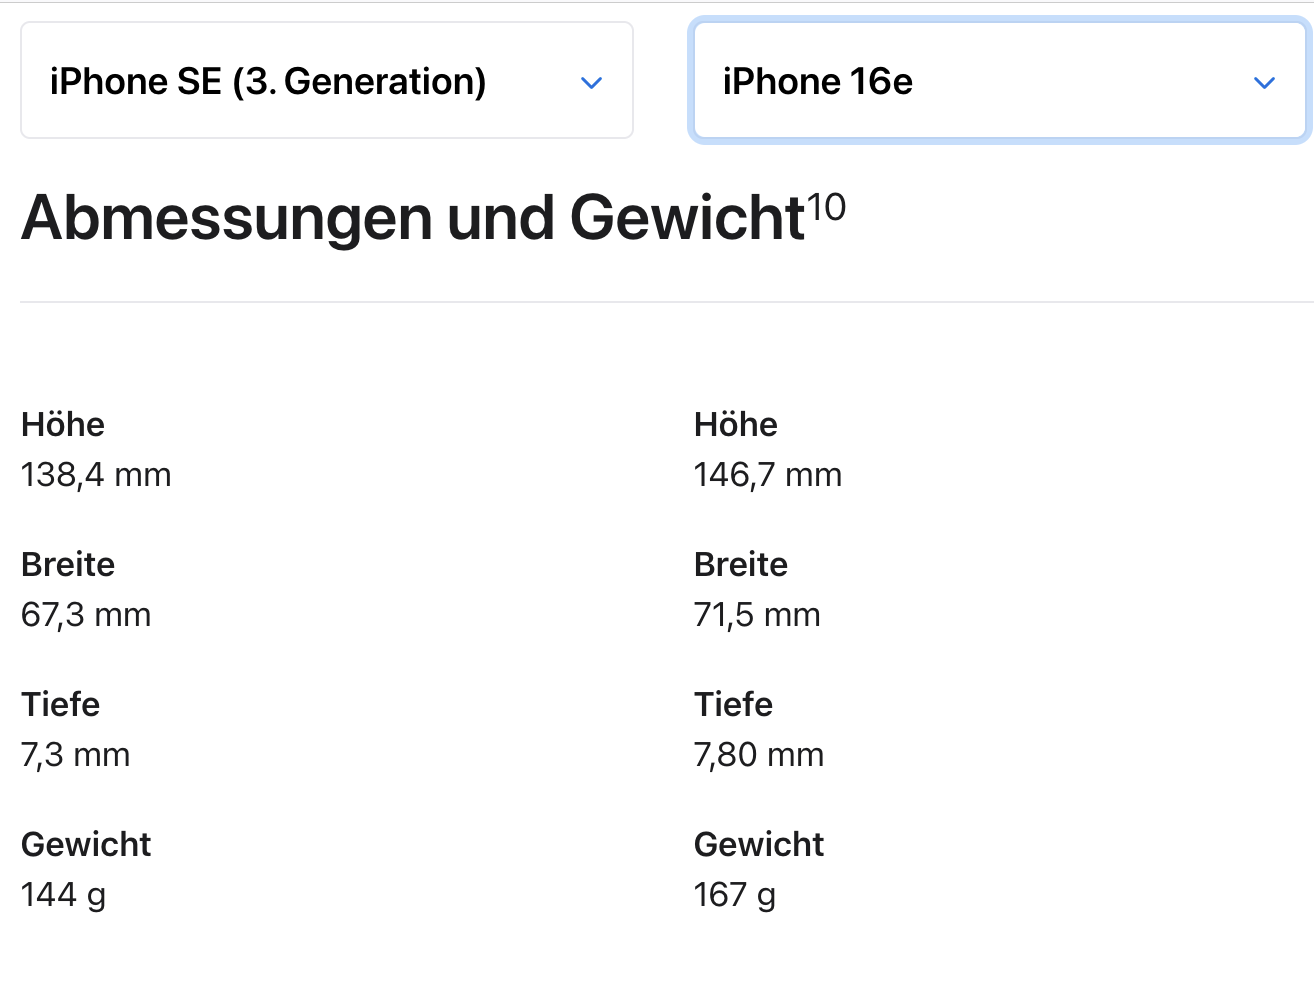Click the Tiefe label in the left column
The height and width of the screenshot is (990, 1314).
[60, 704]
